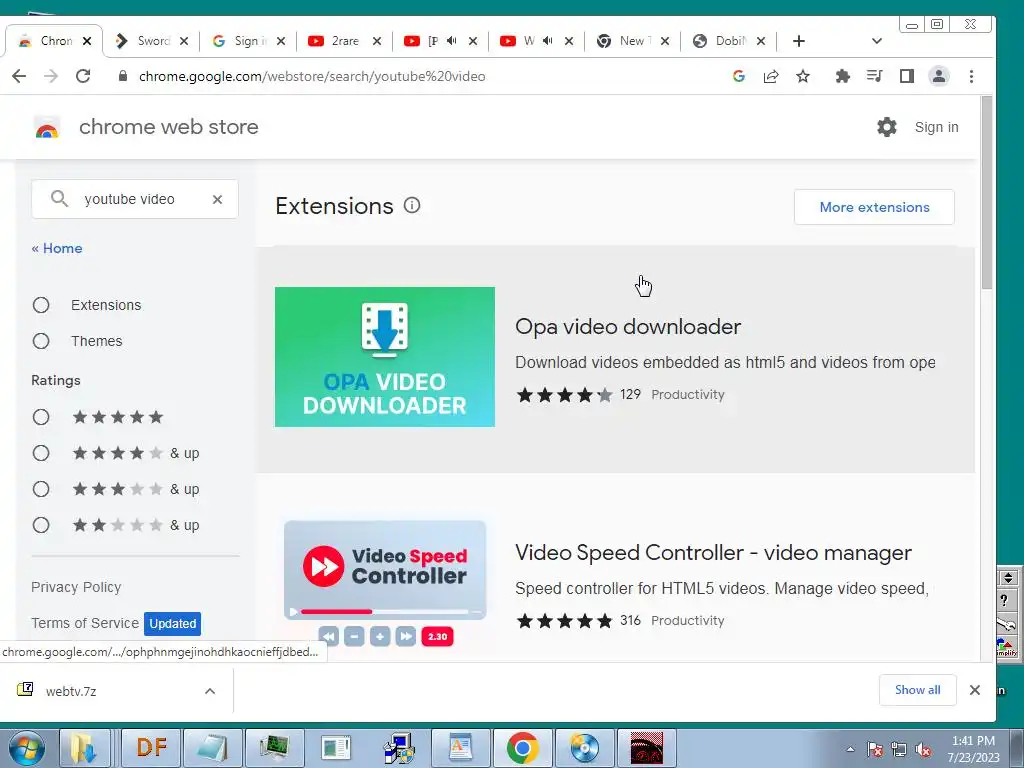Mute the [P YouTube tab audio

(451, 41)
